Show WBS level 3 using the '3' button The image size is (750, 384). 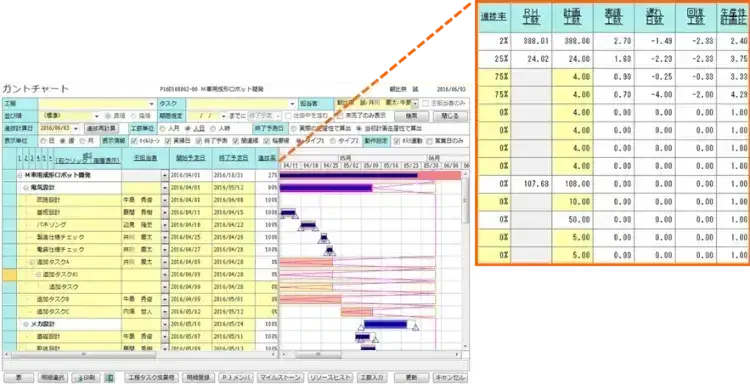(32, 158)
